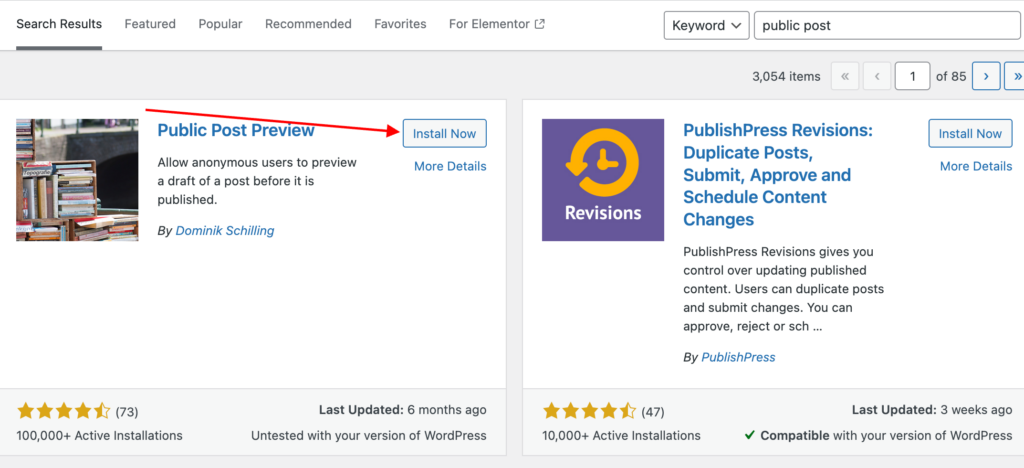
Task: View More Details for Public Post Preview
Action: point(450,166)
